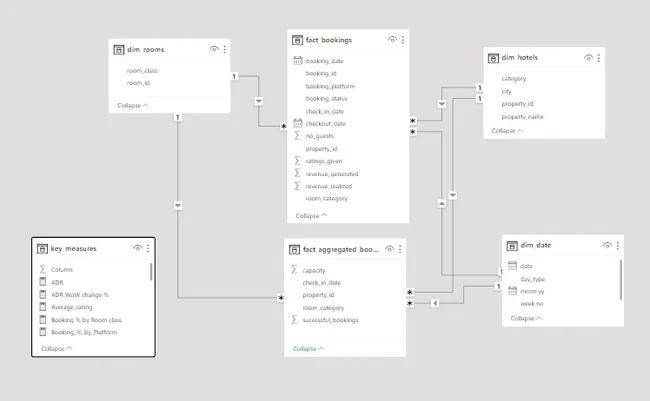Click the sigma icon beside ratings_given
Image resolution: width=650 pixels, height=401 pixels.
pos(297,160)
